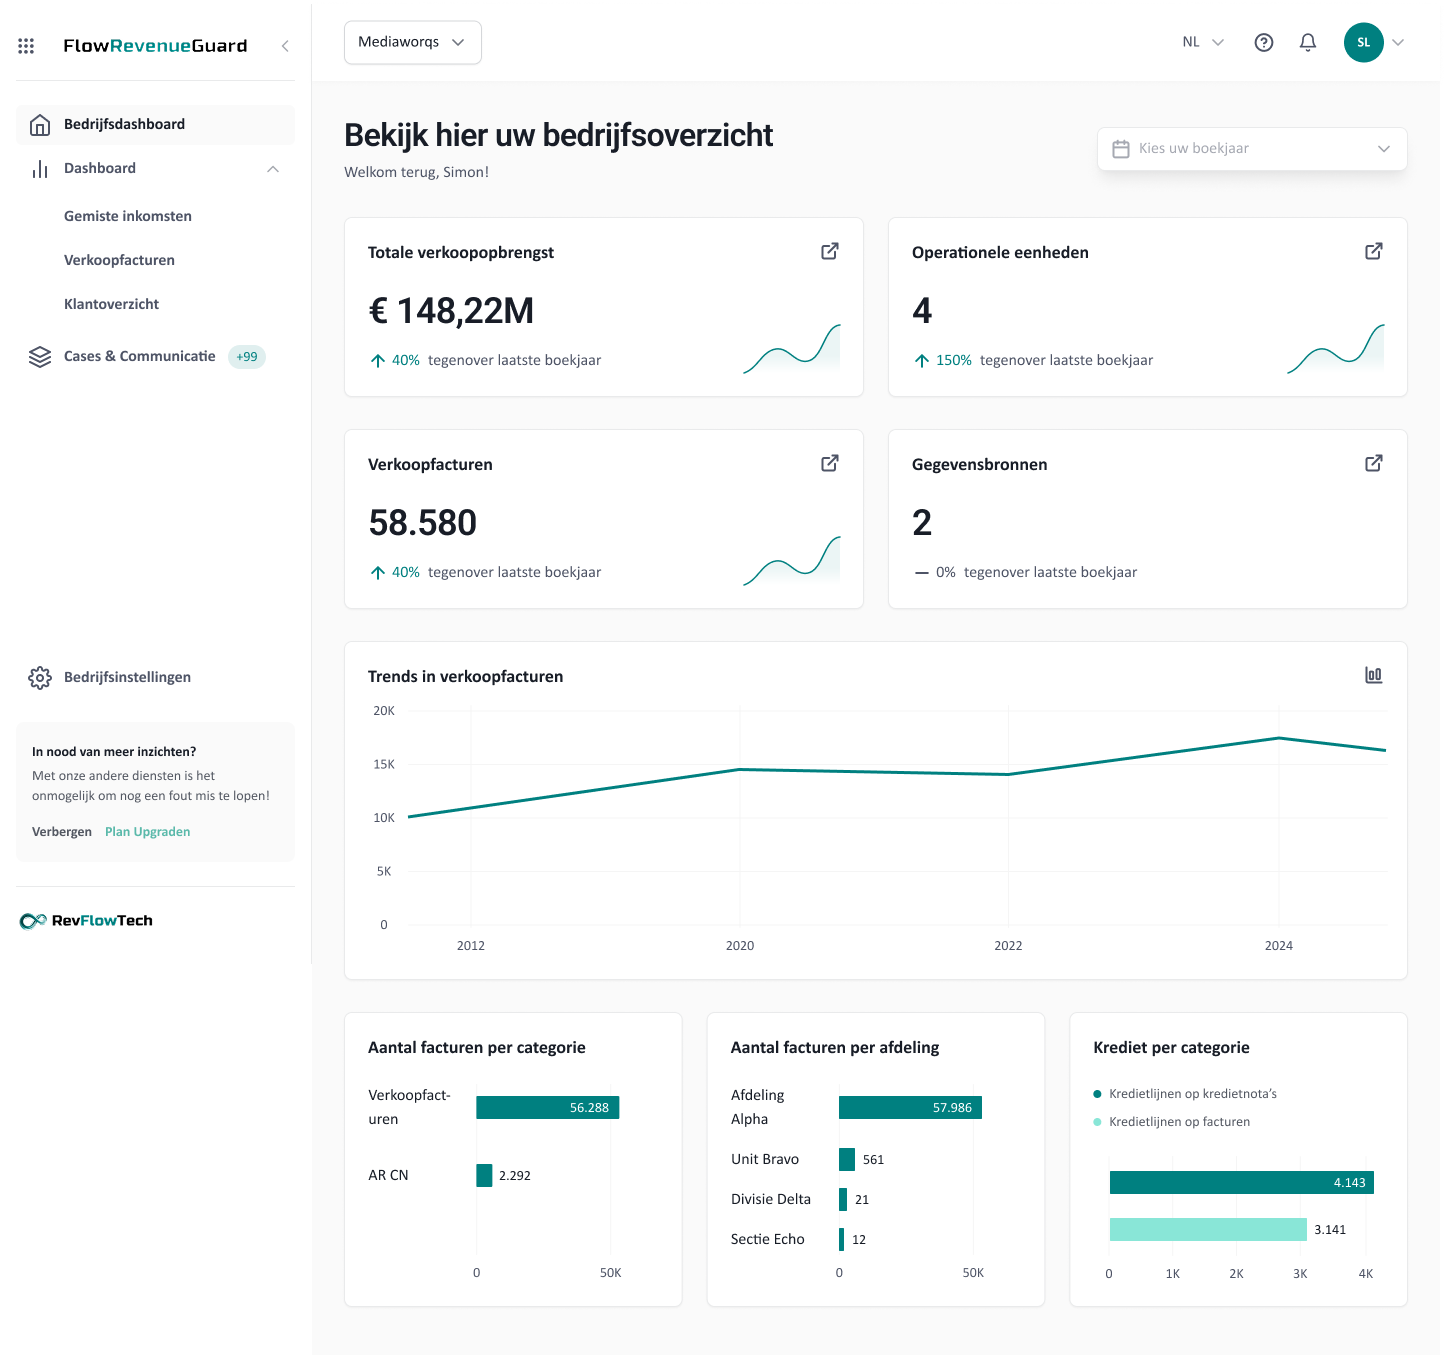The height and width of the screenshot is (1355, 1446).
Task: Open the NL language selector
Action: point(1203,42)
